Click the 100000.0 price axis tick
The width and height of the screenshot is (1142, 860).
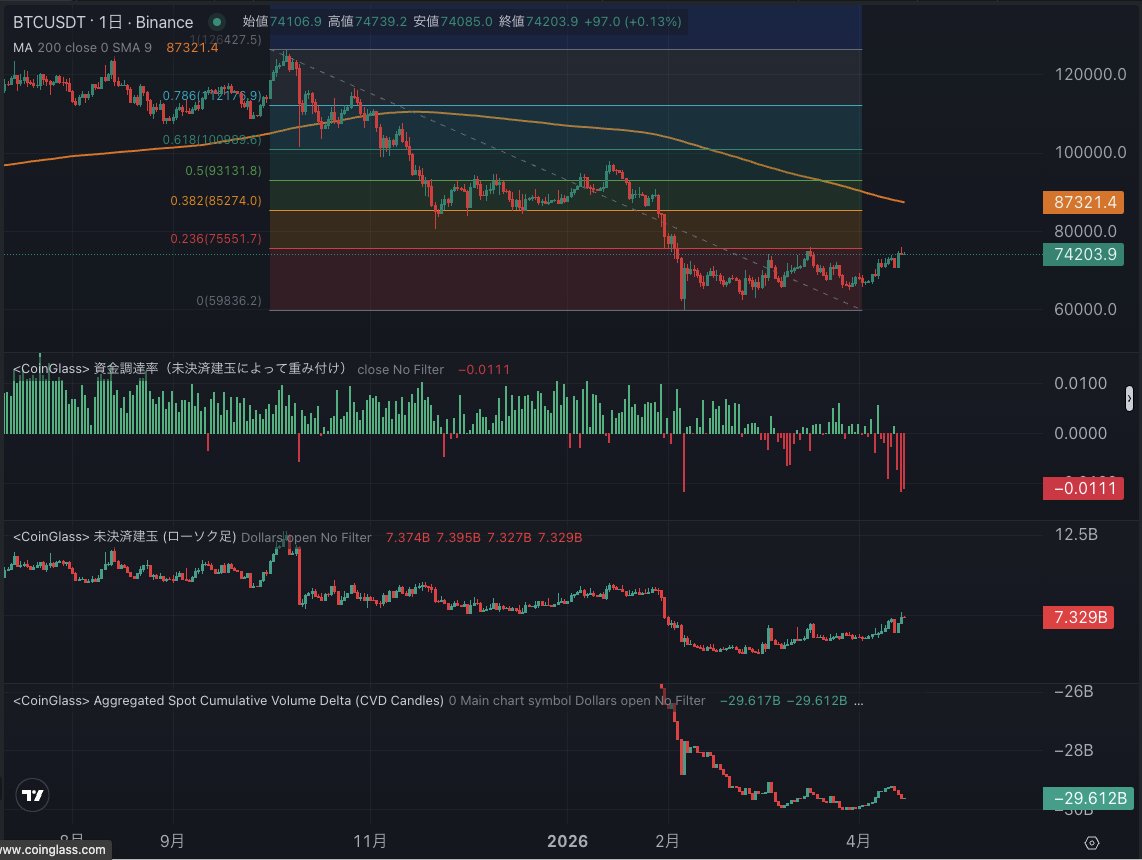[1090, 152]
